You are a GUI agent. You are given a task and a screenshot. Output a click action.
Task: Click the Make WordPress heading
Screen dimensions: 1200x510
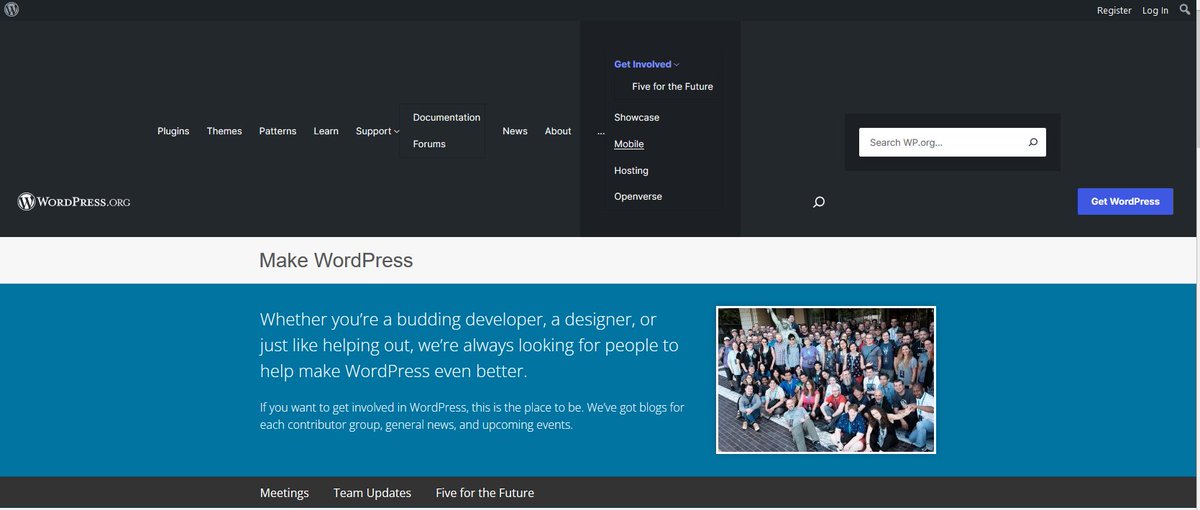point(336,260)
